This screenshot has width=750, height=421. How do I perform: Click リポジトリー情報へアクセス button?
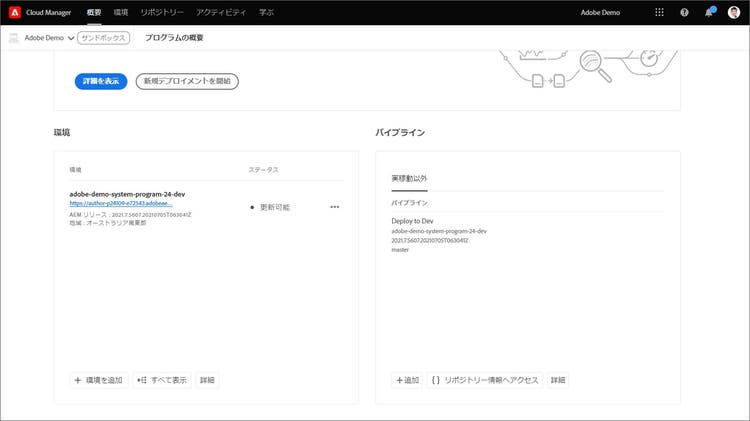485,380
